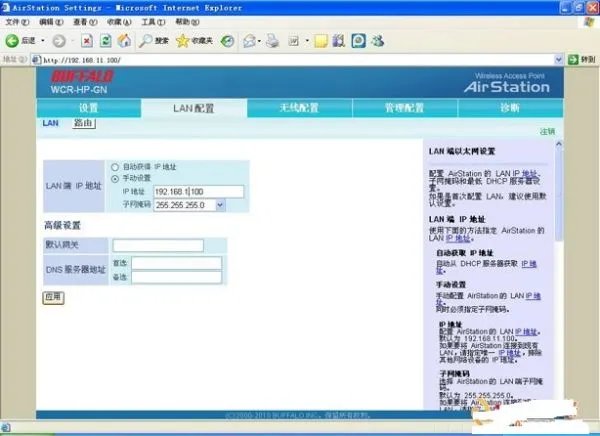Switch to the 设置 tab
Viewport: 600px width, 436px height.
89,108
